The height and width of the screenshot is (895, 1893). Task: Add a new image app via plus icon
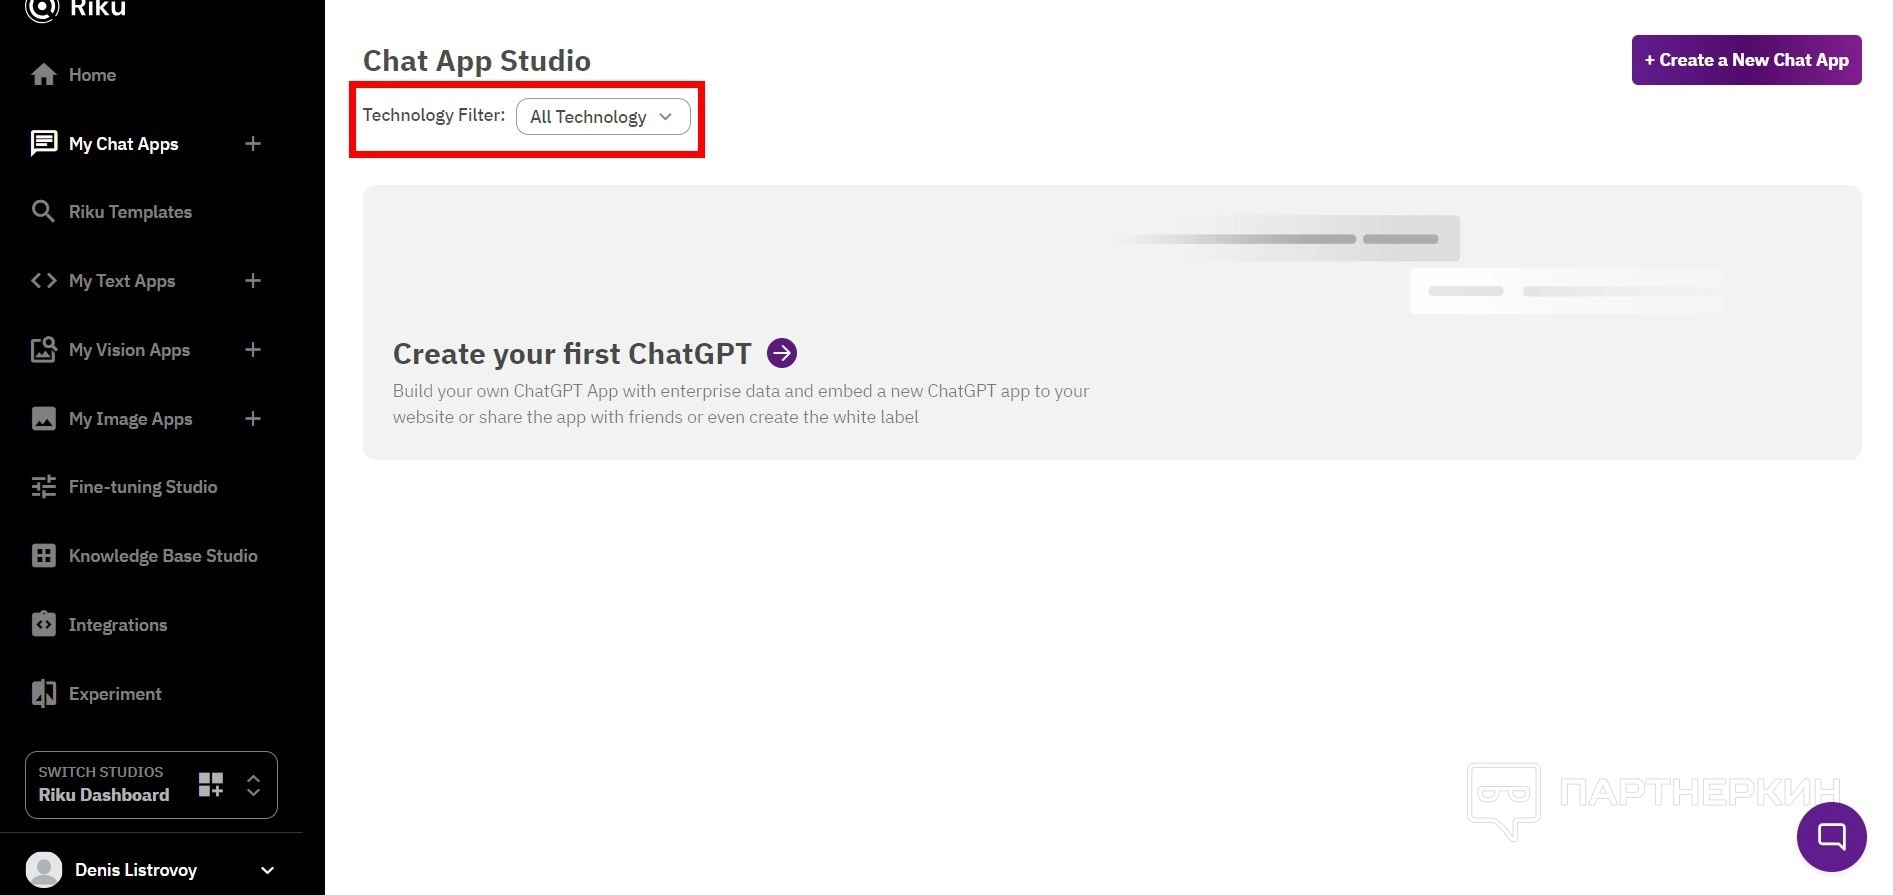point(253,419)
